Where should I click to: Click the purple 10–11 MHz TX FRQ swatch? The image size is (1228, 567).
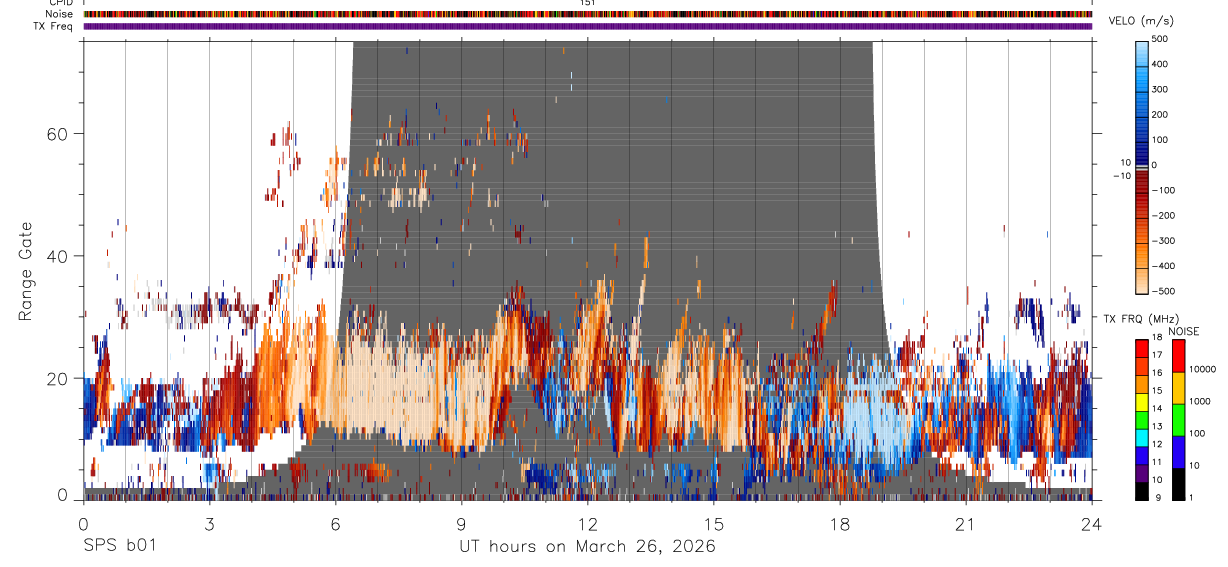(x=1141, y=471)
